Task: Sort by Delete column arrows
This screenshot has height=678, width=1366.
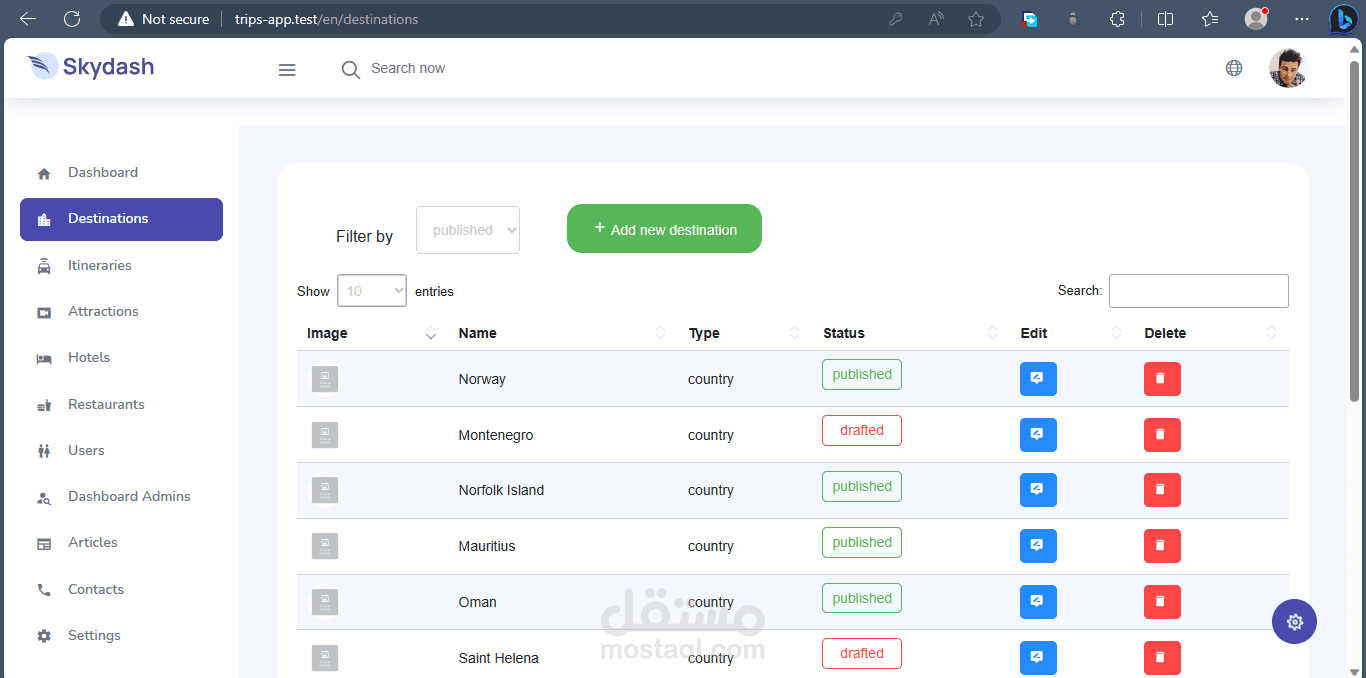Action: tap(1272, 333)
